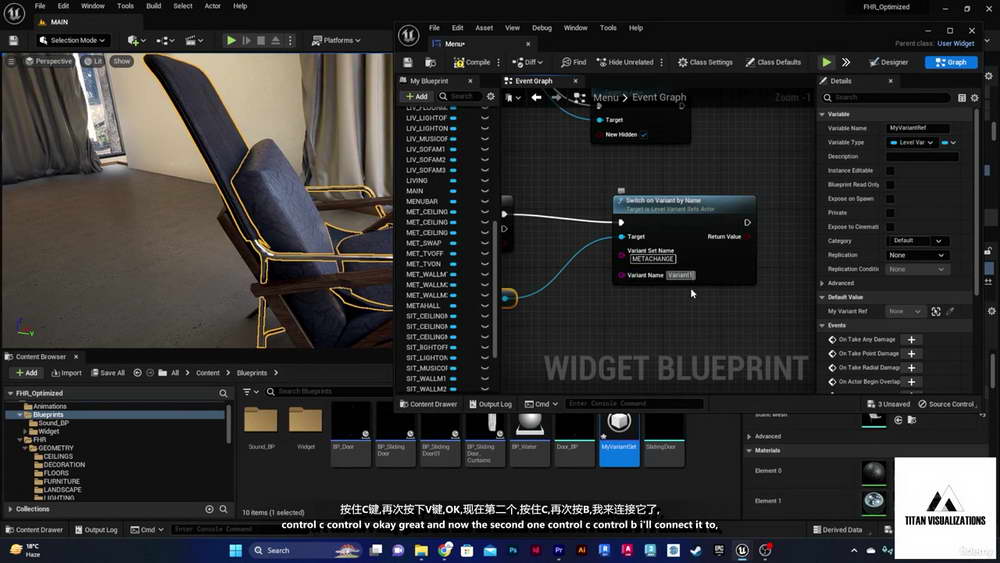Add new item in My Blueprint

[416, 96]
